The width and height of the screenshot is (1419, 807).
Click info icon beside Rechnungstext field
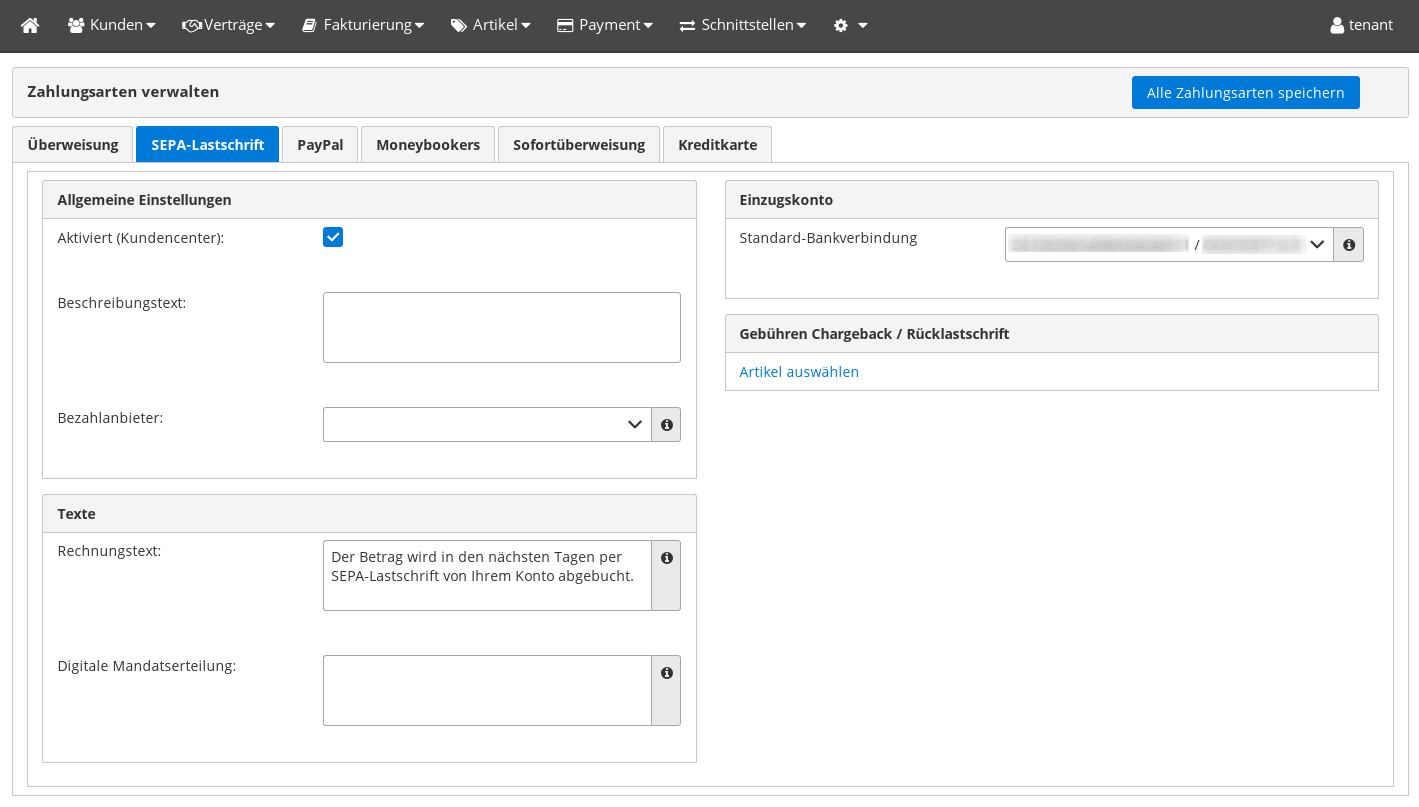[x=666, y=558]
